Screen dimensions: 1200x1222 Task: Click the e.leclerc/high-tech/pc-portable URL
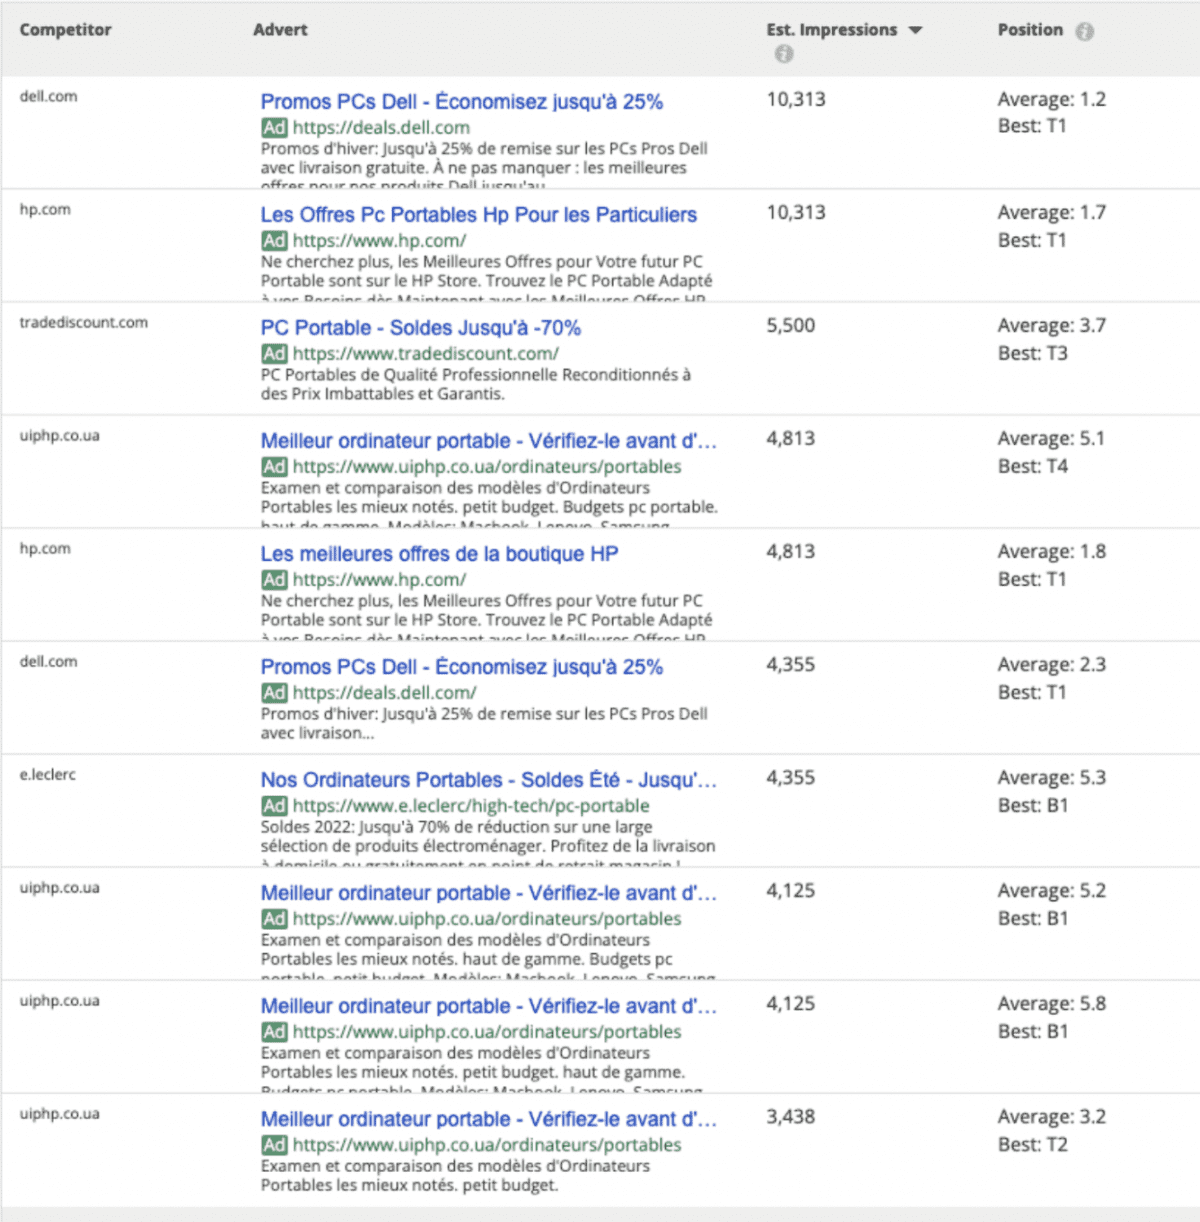(471, 806)
